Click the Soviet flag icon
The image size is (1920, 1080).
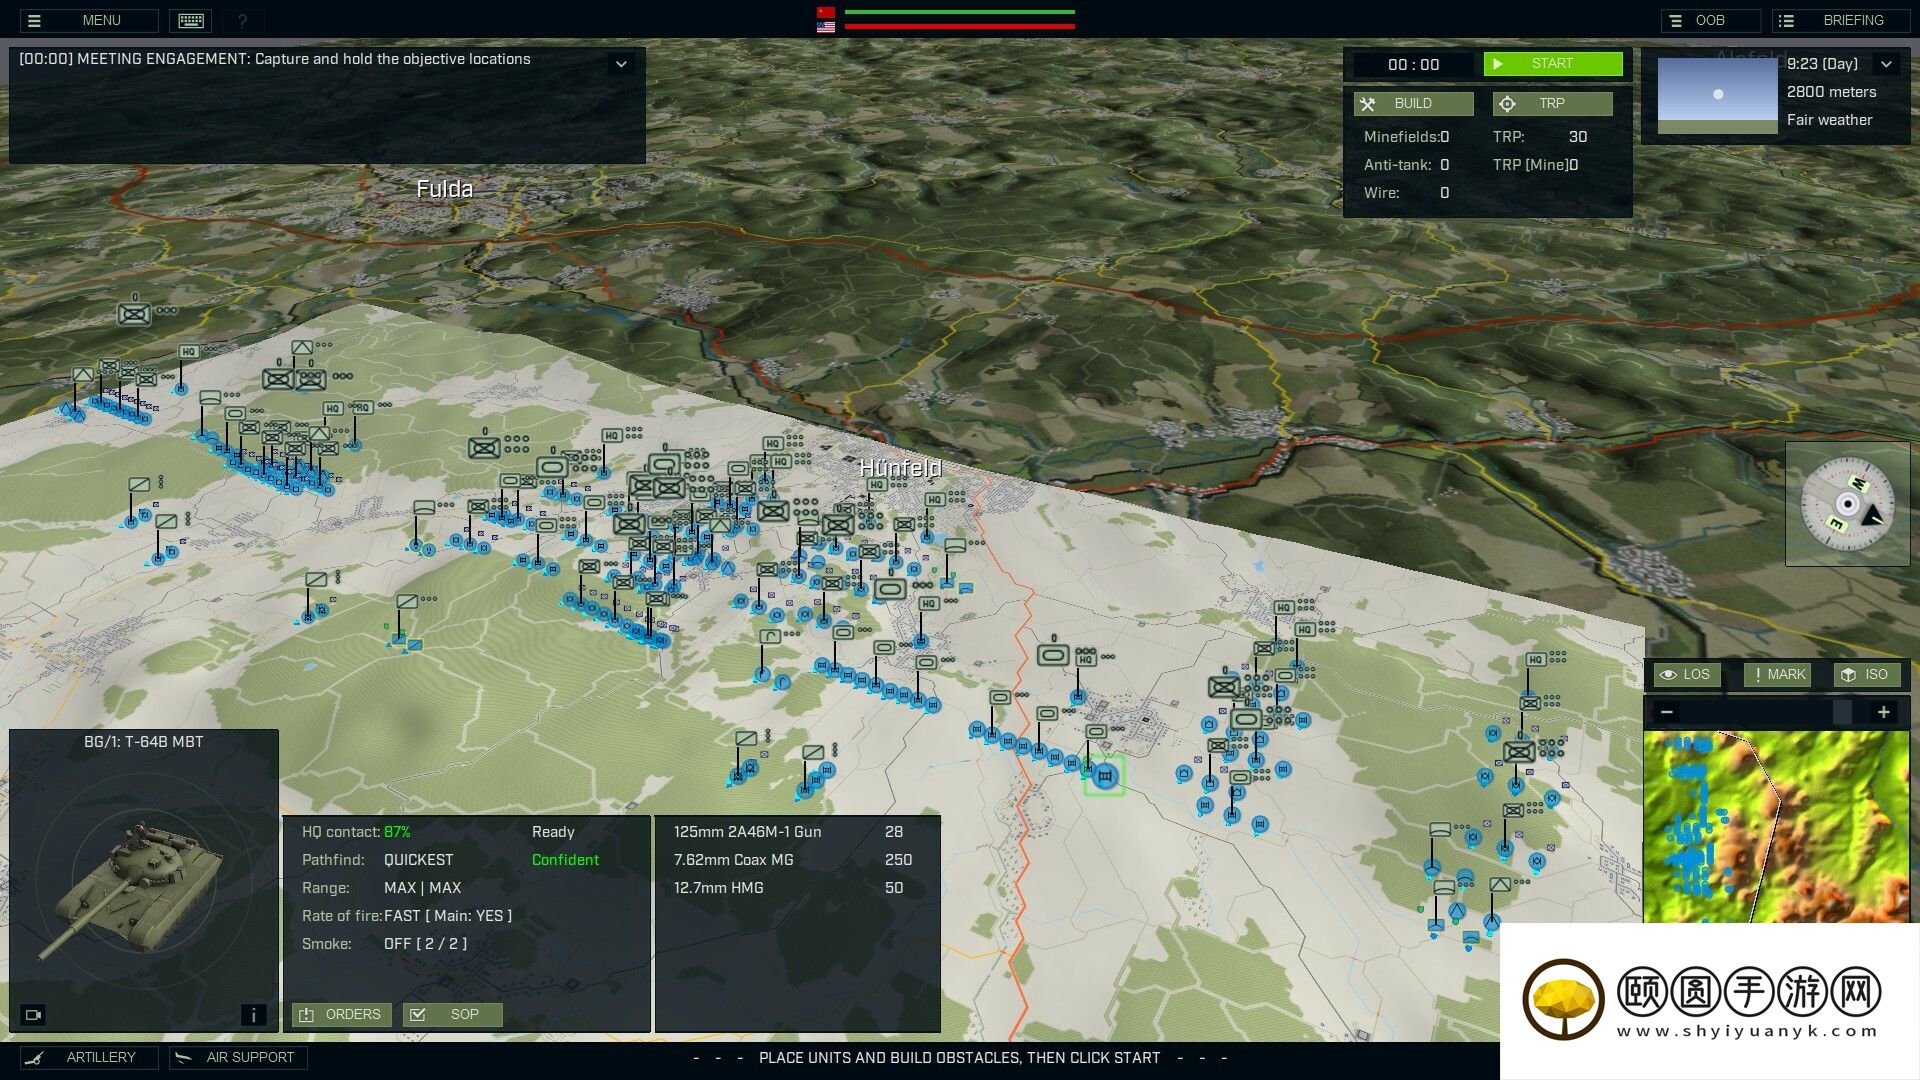coord(826,13)
